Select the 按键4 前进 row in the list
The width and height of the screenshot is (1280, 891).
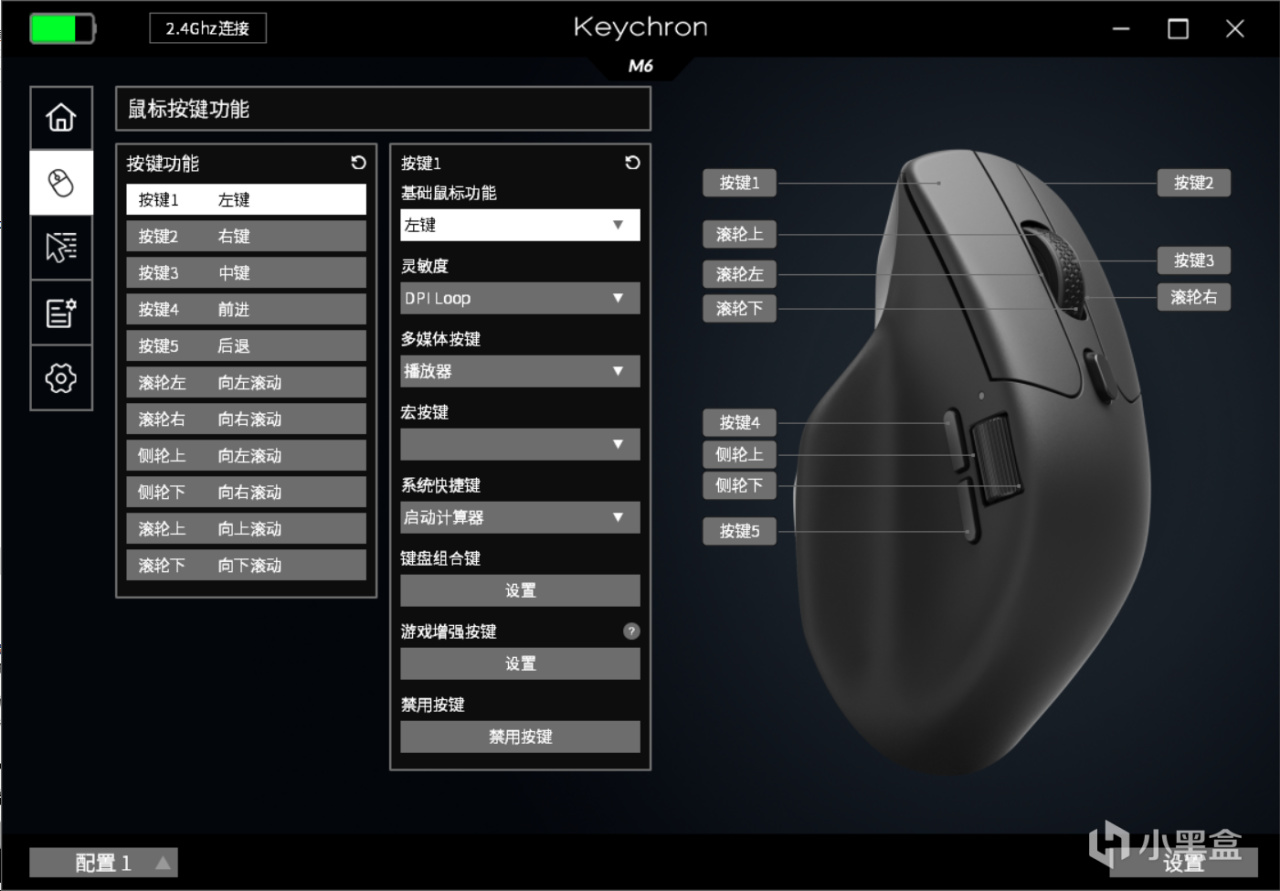(246, 310)
